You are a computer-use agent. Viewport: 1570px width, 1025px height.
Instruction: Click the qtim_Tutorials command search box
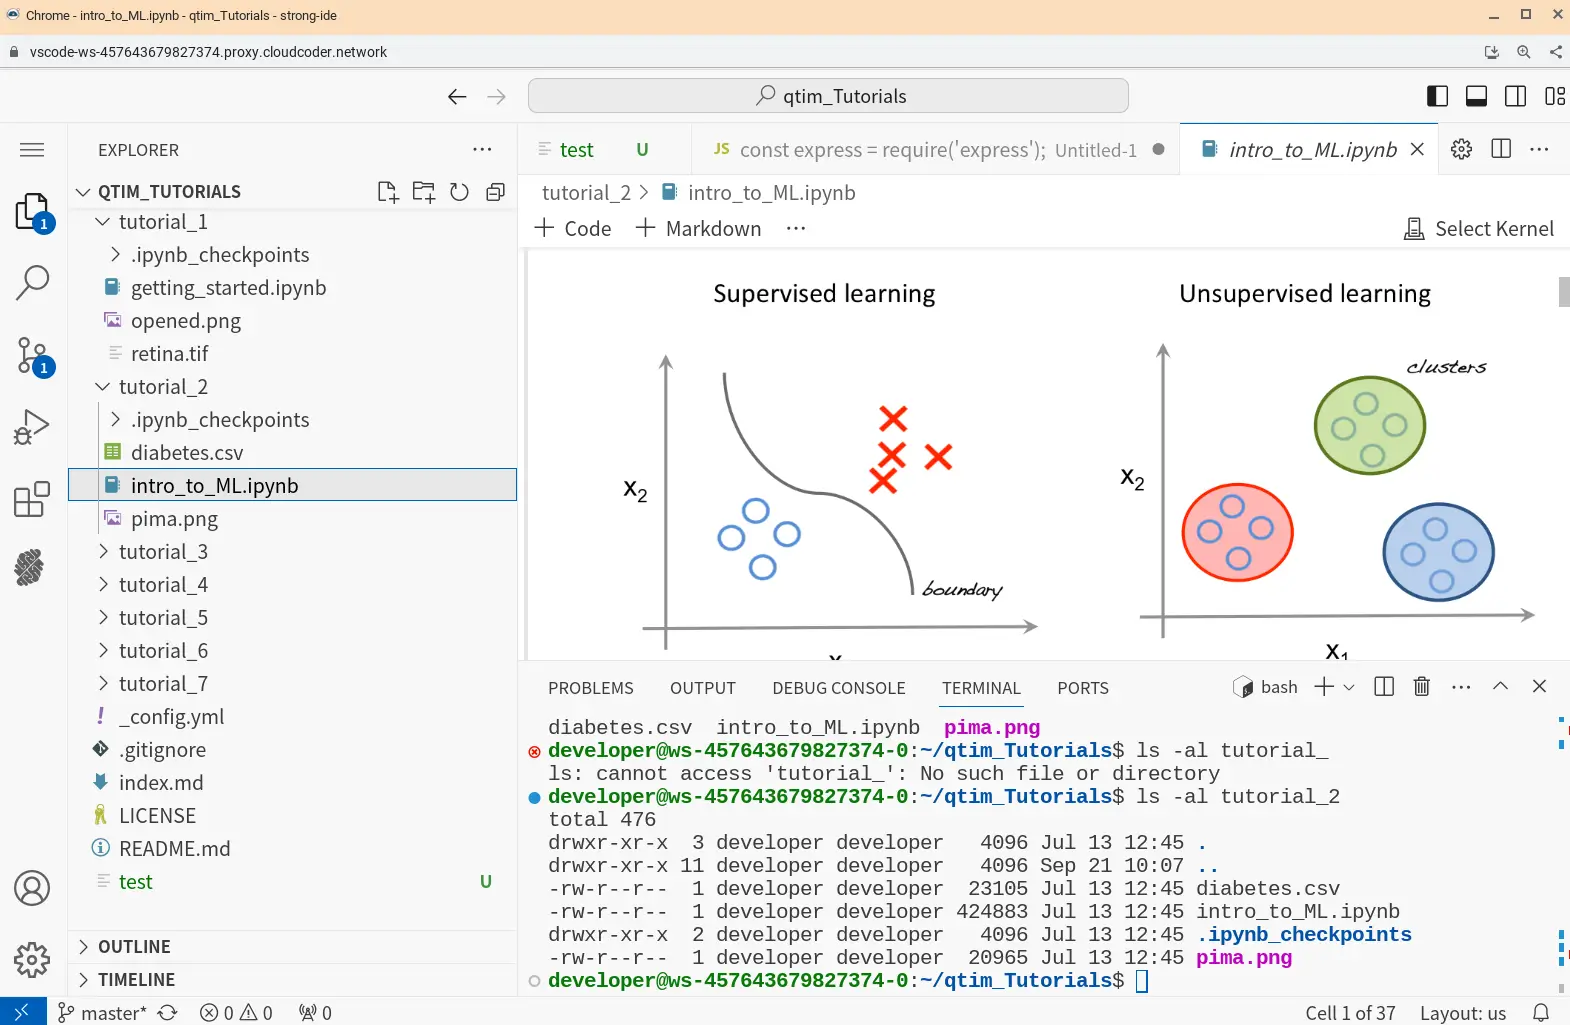coord(828,96)
